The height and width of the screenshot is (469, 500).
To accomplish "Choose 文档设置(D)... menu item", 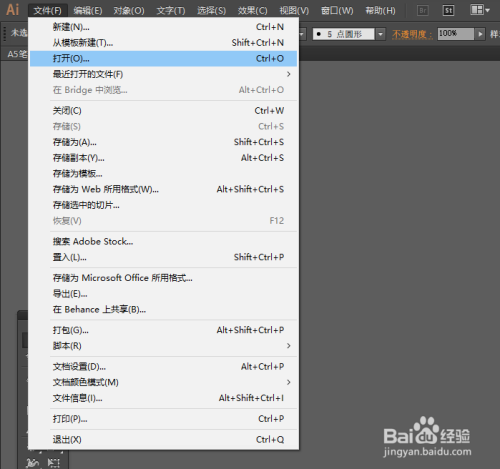I will [x=163, y=367].
